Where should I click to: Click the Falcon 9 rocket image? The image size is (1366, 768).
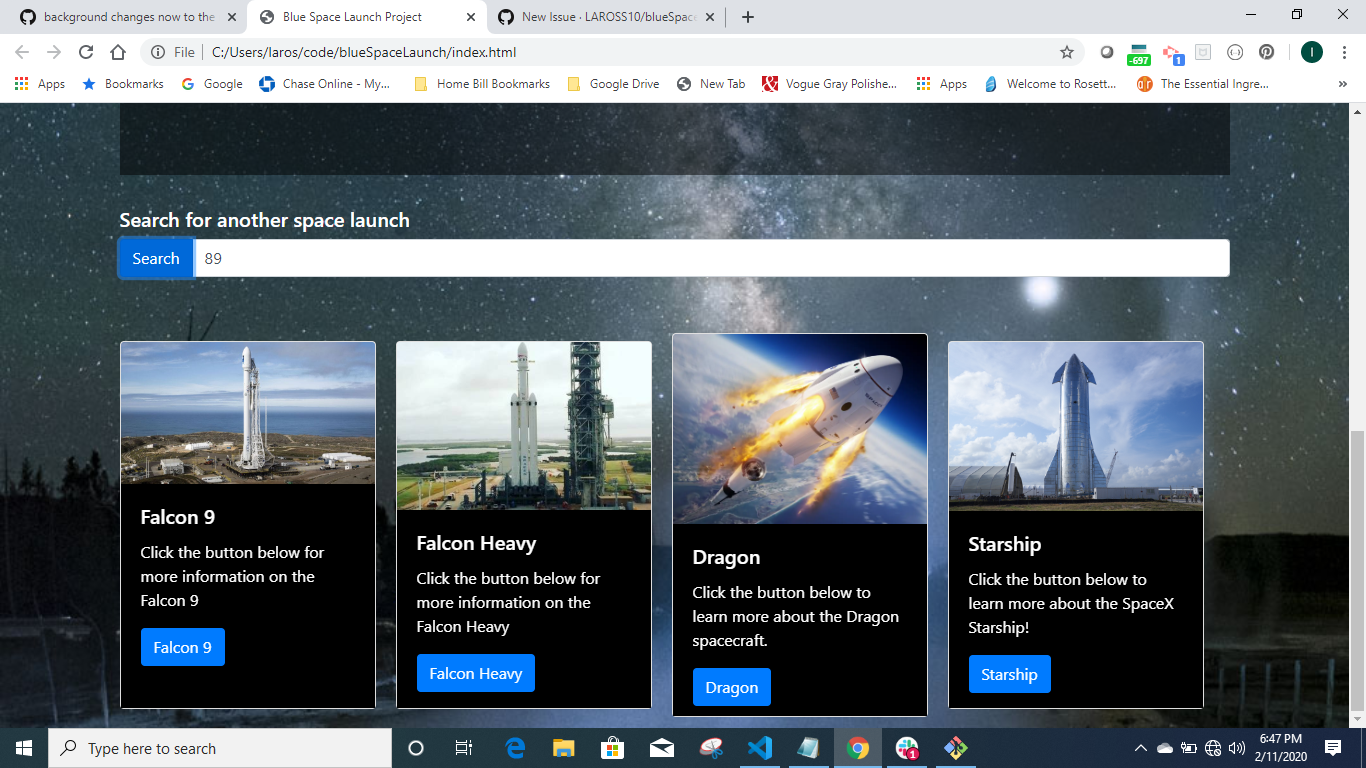[x=248, y=413]
